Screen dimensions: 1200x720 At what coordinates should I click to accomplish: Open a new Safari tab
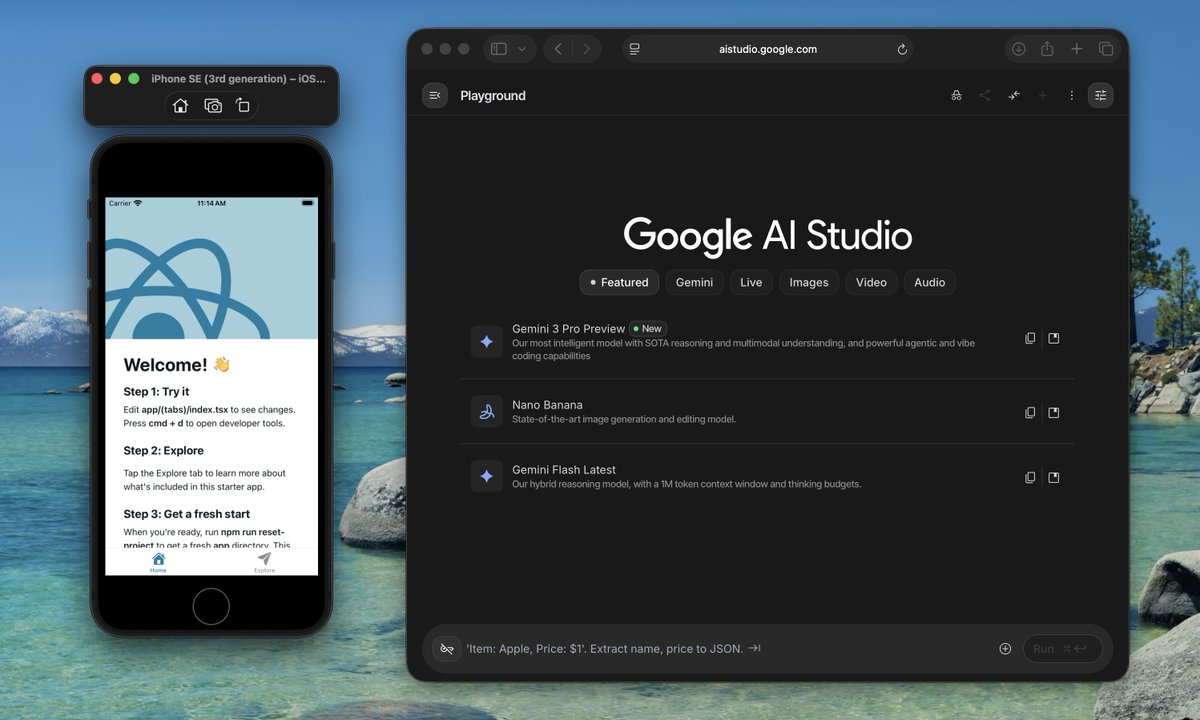1076,49
